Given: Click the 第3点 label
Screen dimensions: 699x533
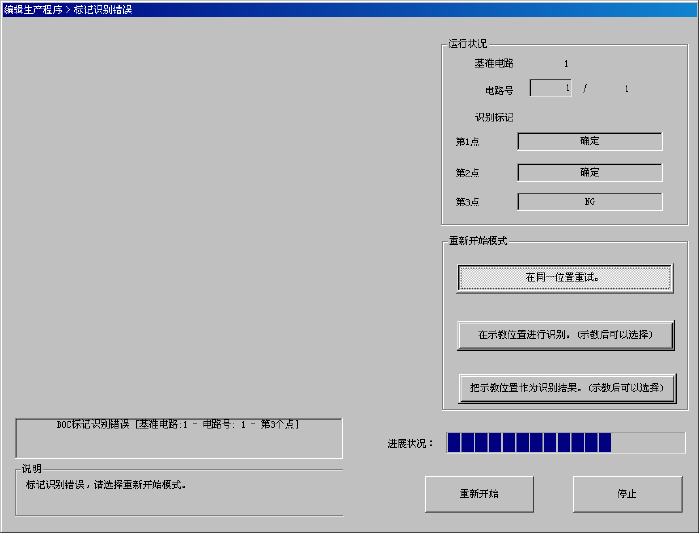Looking at the screenshot, I should pos(467,202).
